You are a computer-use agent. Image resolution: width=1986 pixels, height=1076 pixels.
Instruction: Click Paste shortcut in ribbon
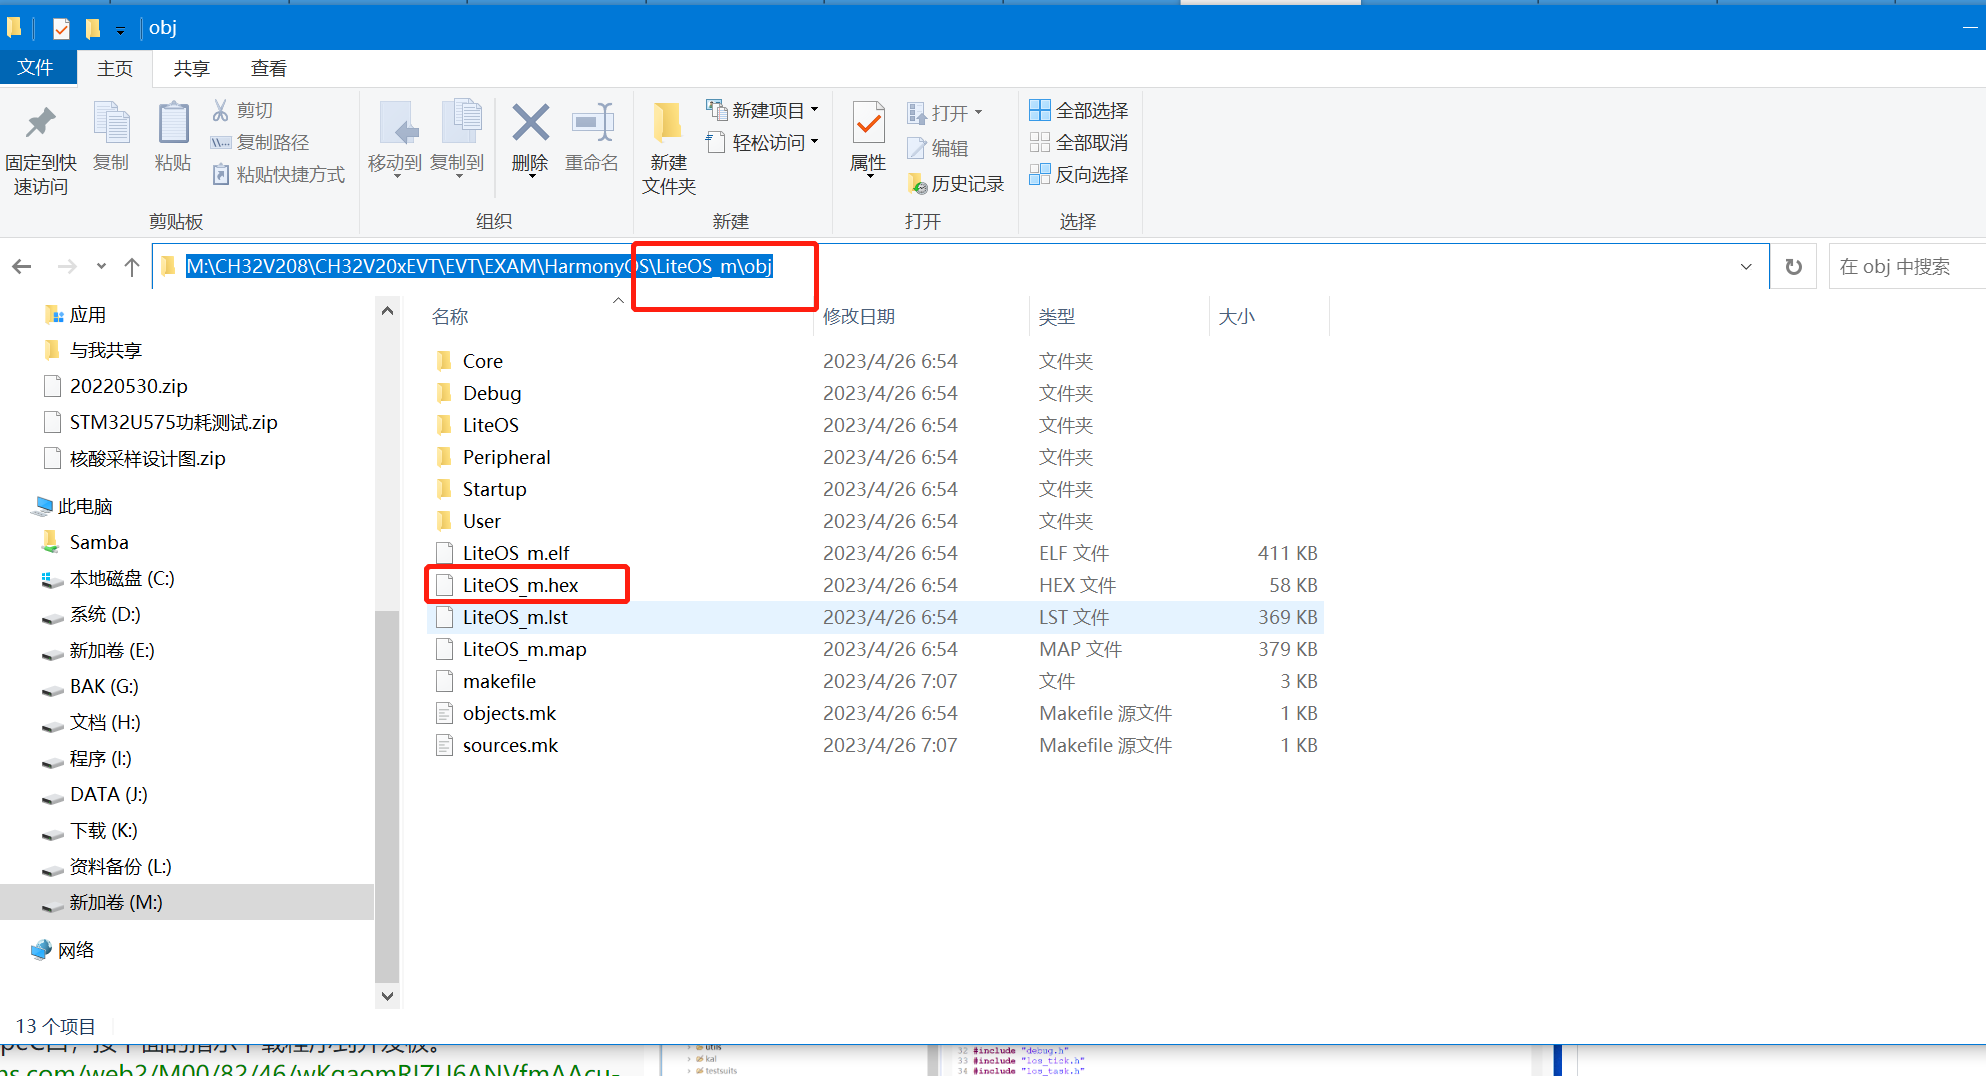278,174
